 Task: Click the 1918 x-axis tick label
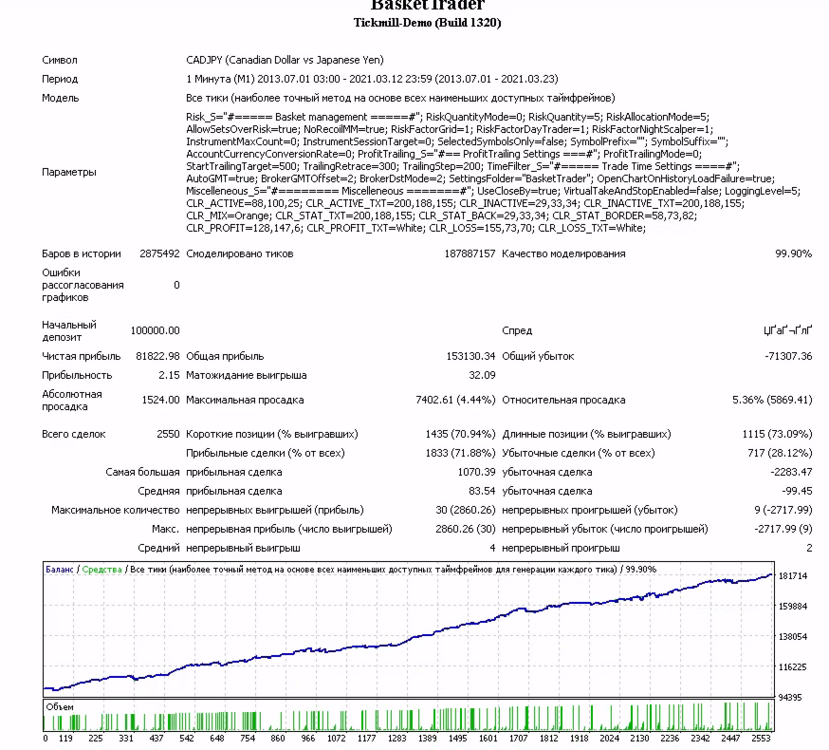click(x=579, y=739)
